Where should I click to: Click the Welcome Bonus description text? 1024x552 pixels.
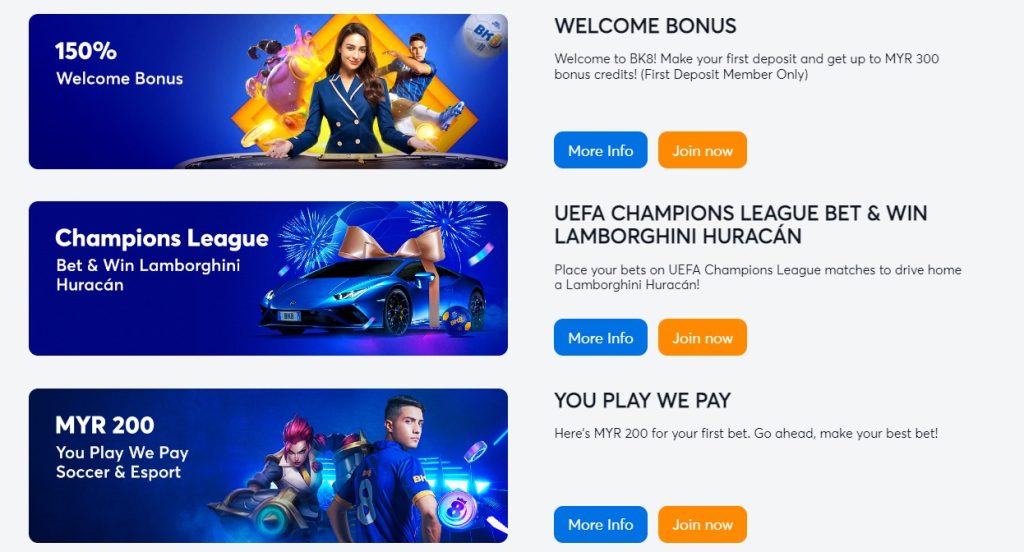tap(746, 67)
